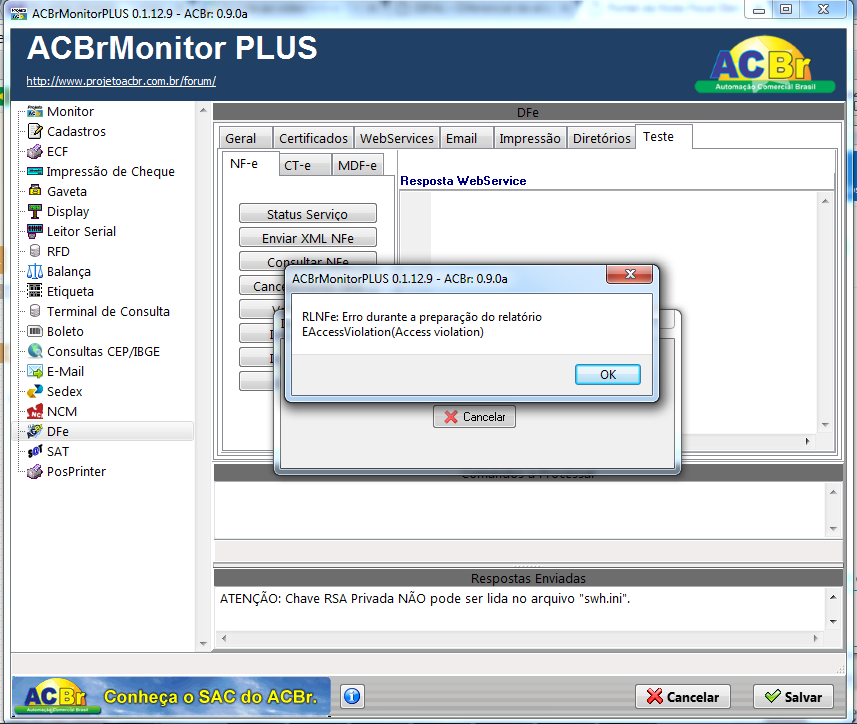857x724 pixels.
Task: Click the ACBr logo in header
Action: (764, 66)
